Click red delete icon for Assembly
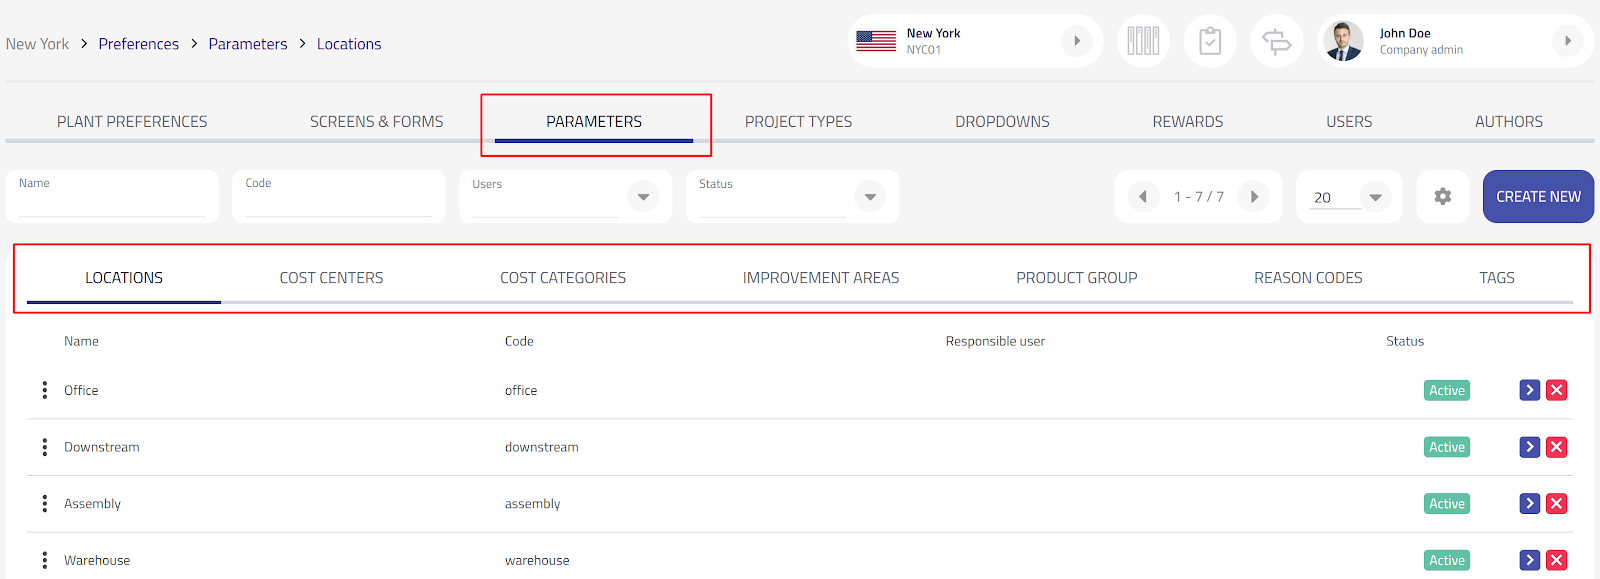Viewport: 1600px width, 579px height. click(x=1556, y=504)
